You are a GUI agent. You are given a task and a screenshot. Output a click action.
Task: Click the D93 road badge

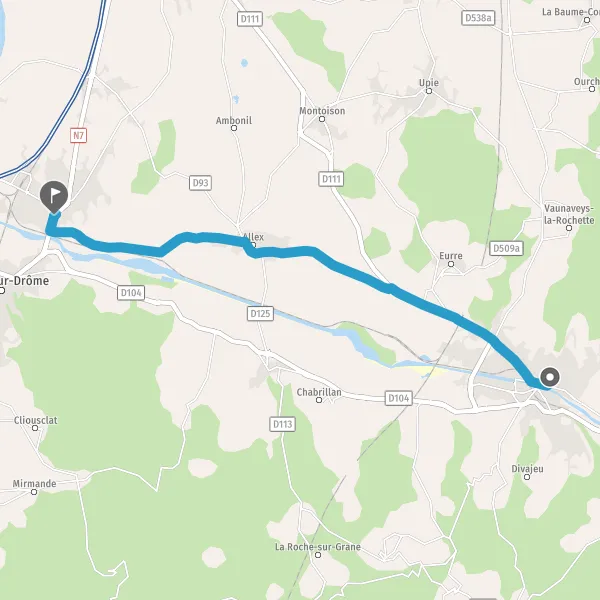click(201, 183)
